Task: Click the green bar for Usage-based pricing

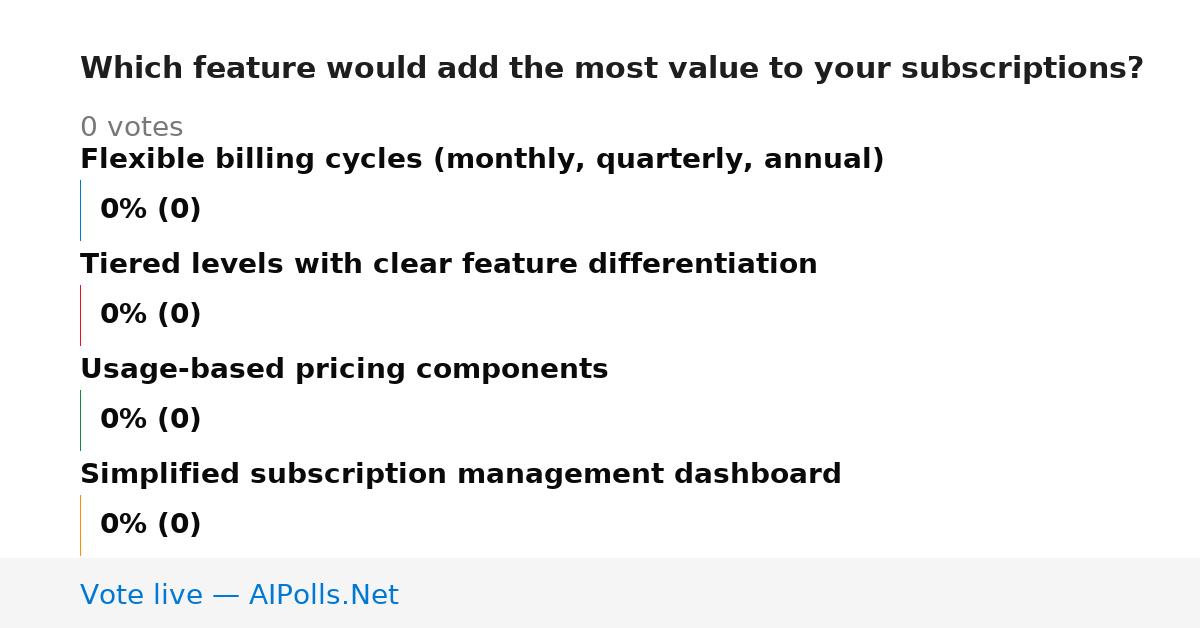Action: coord(81,420)
